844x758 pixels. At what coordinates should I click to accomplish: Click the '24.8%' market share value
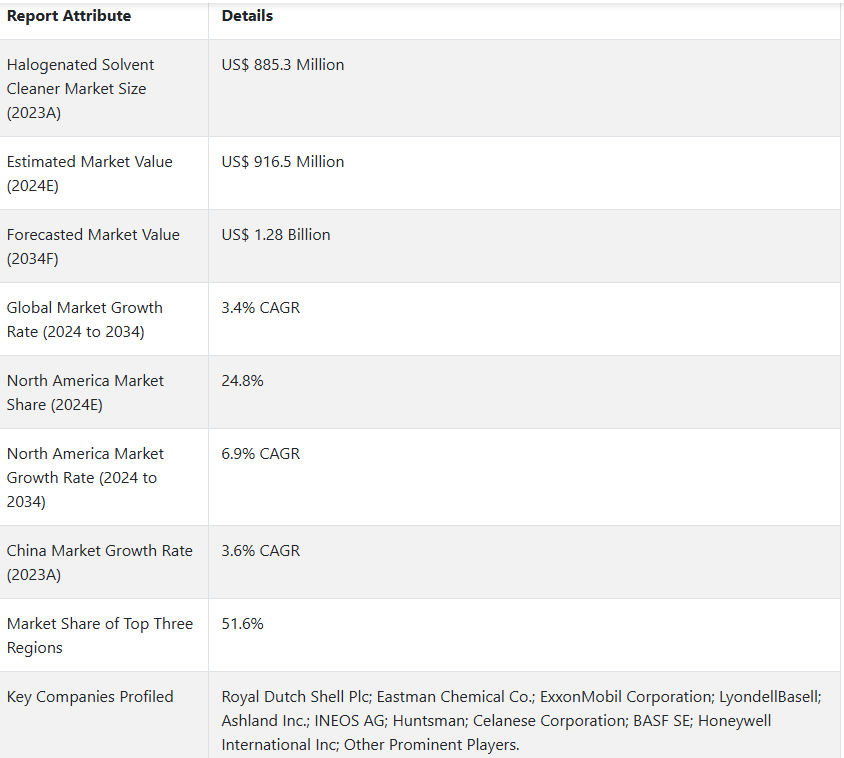point(242,381)
